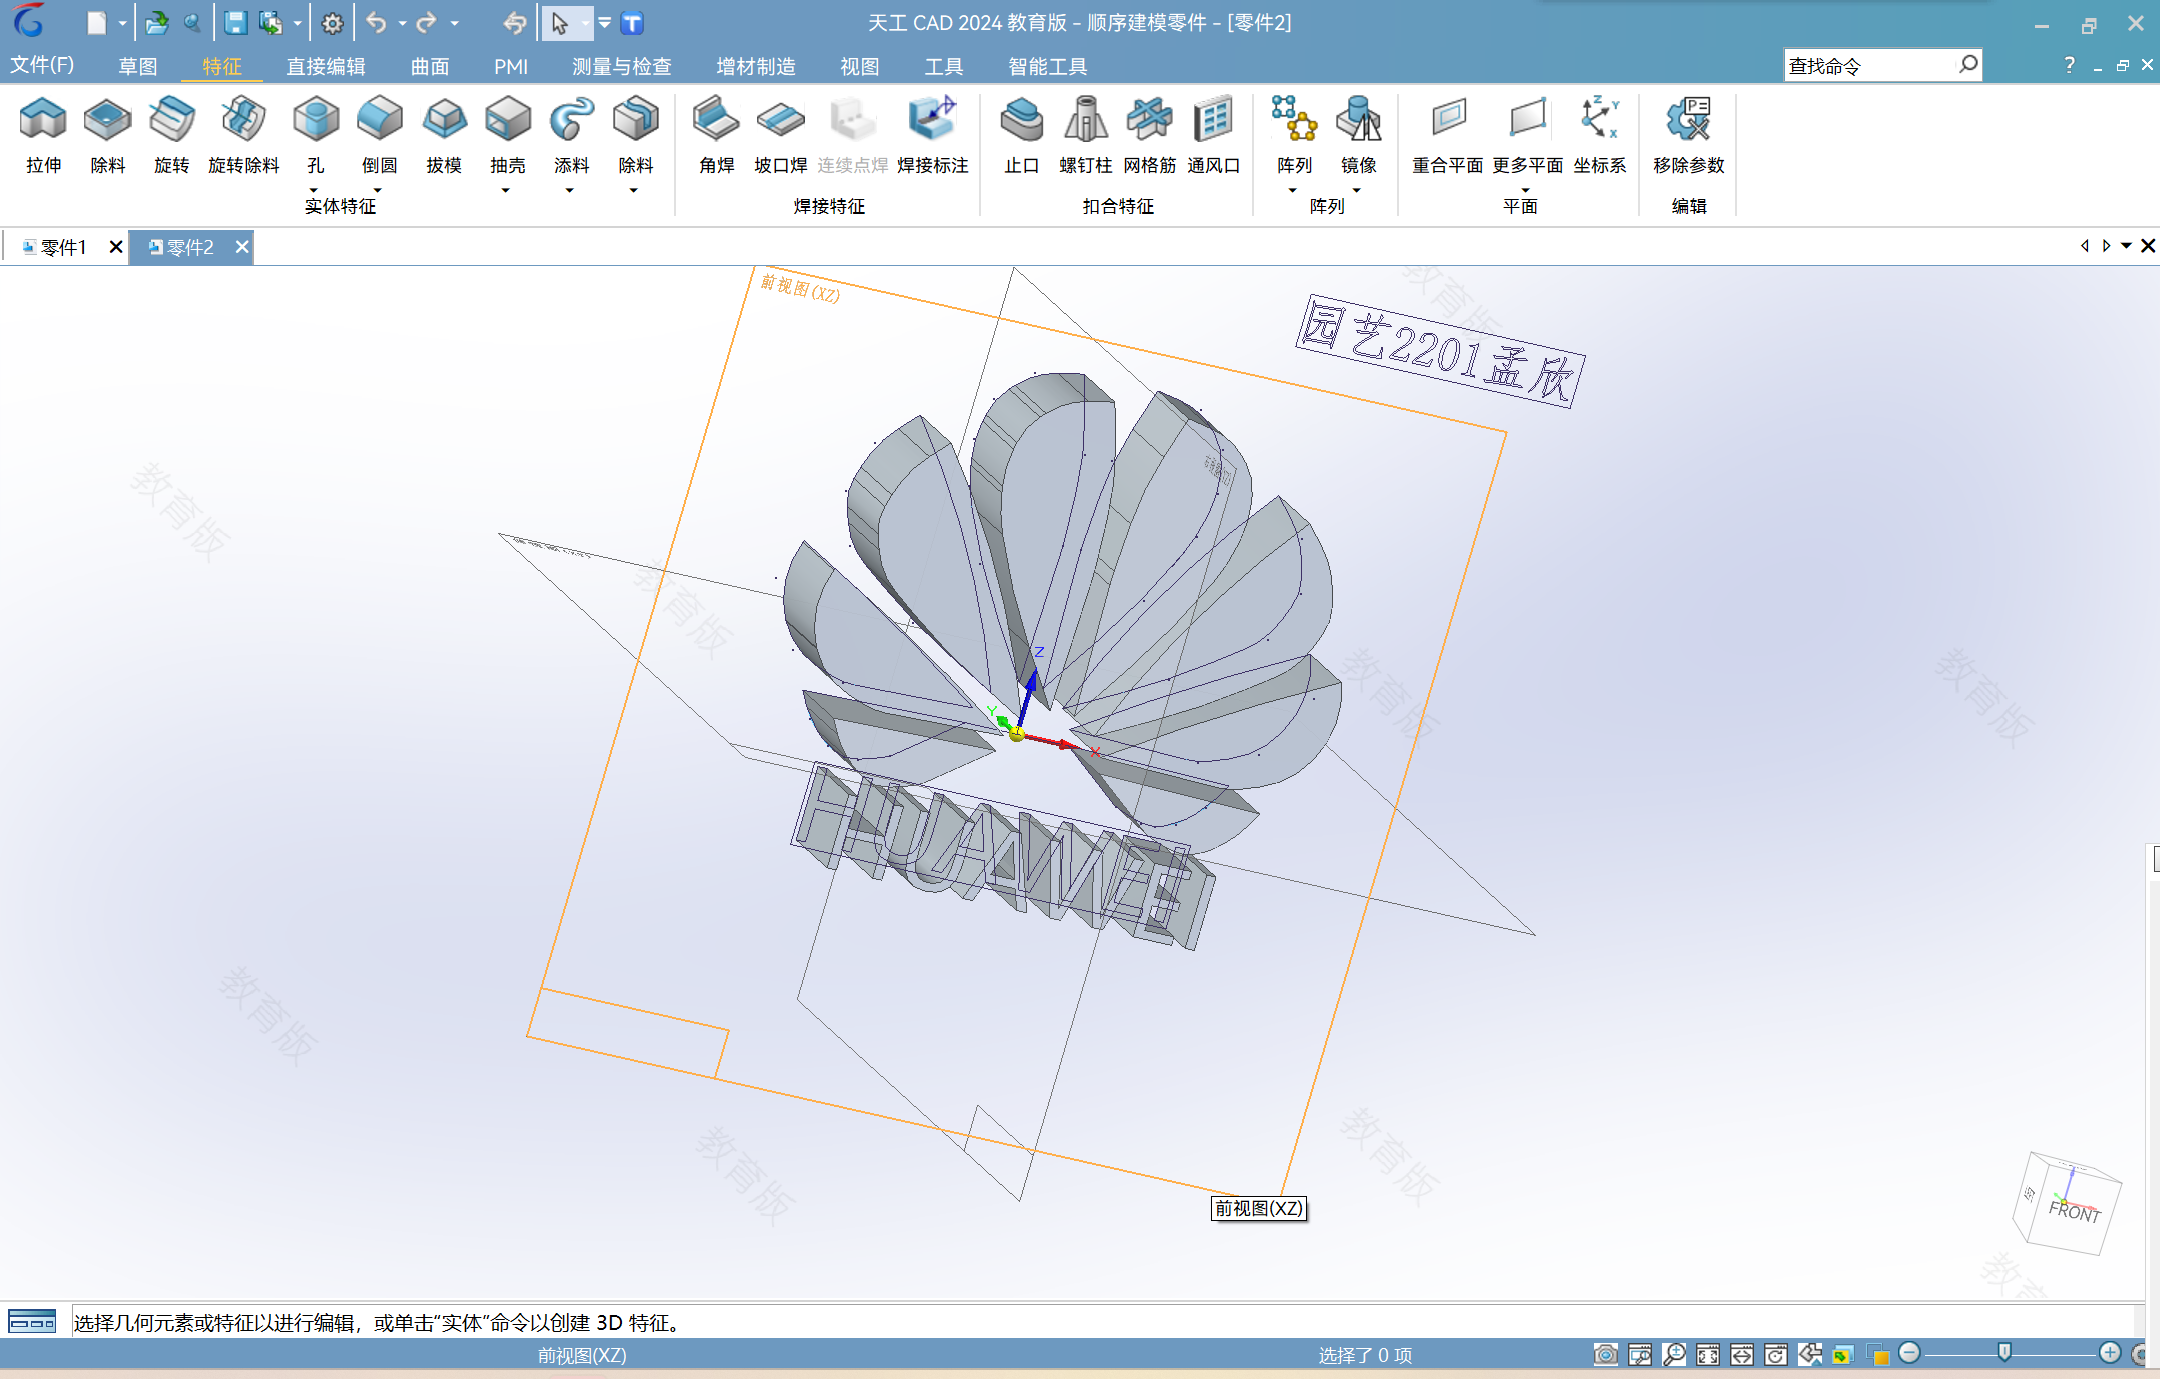
Task: Expand the dropdown under 添料
Action: (570, 190)
